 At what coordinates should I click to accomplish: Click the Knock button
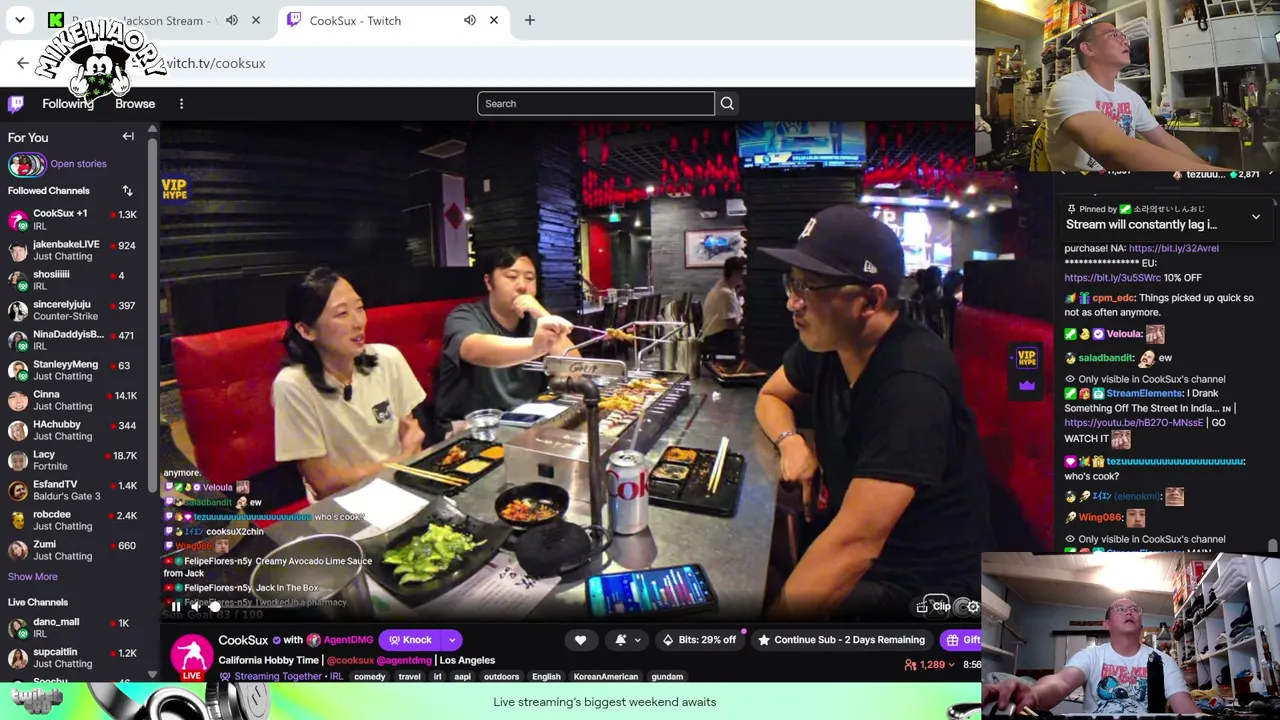(x=410, y=640)
